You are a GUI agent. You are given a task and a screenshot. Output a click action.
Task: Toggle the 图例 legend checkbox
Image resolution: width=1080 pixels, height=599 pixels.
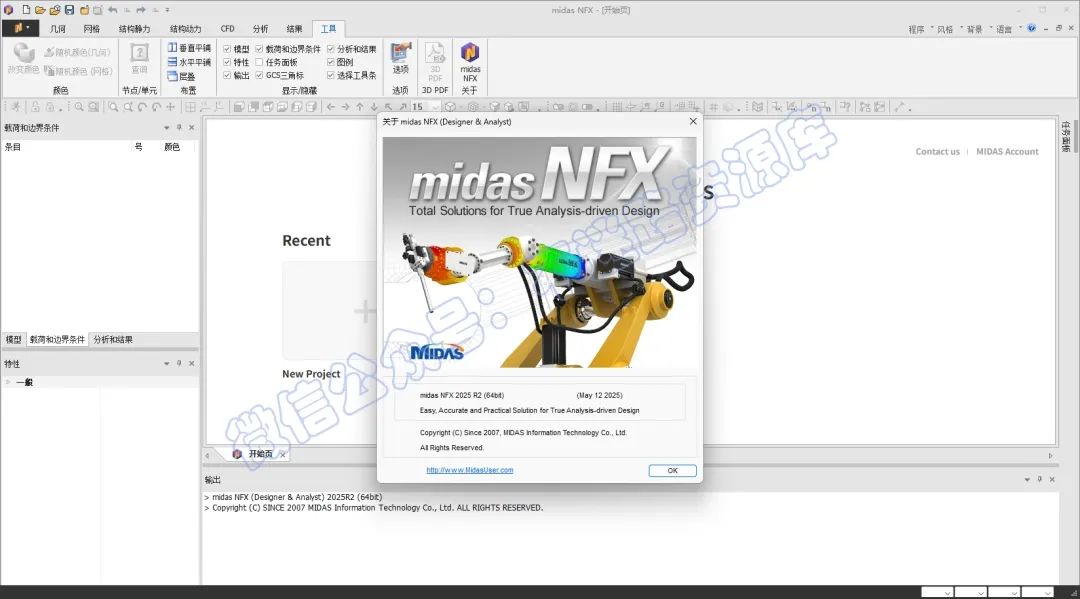point(331,62)
